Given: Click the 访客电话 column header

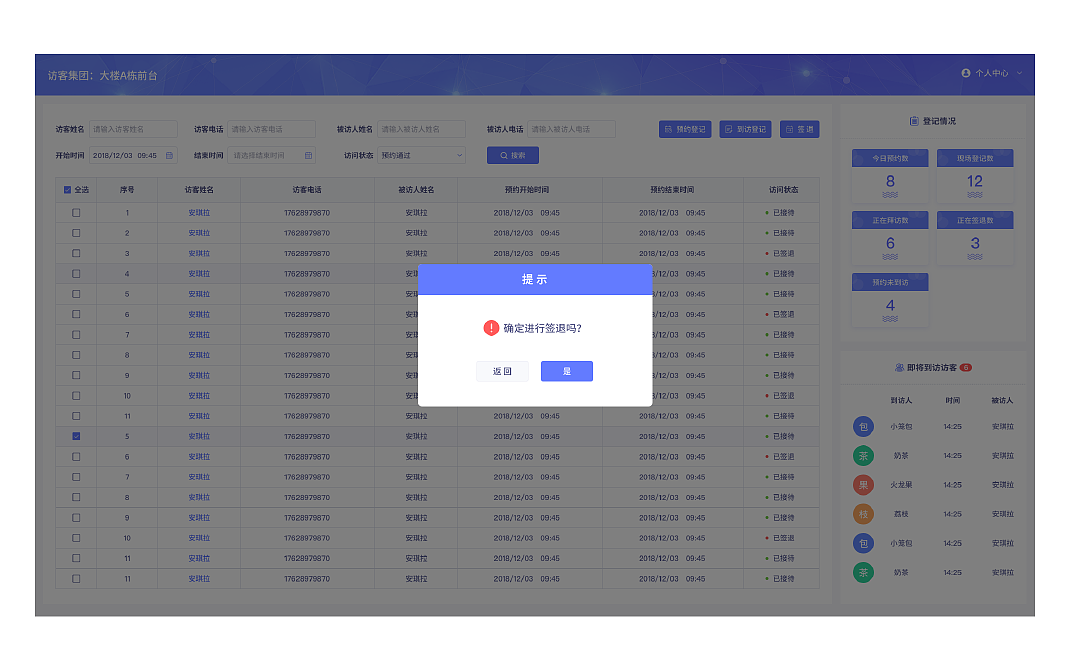Looking at the screenshot, I should pyautogui.click(x=307, y=190).
